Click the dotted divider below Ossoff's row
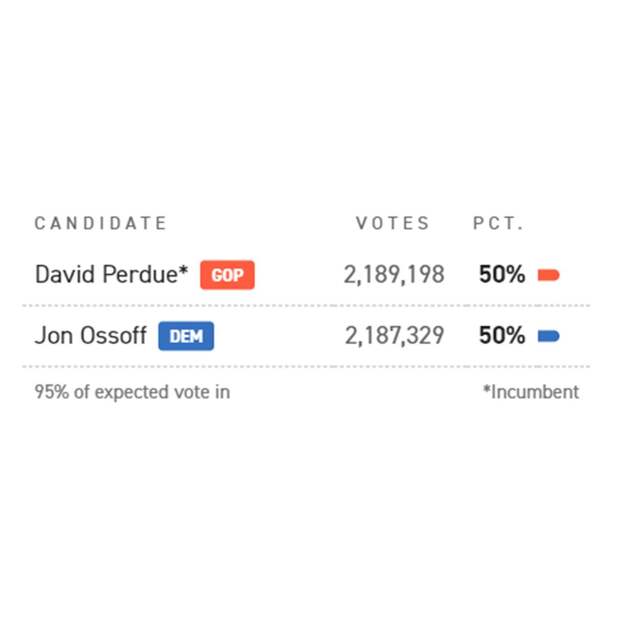Viewport: 620px width, 620px height. tap(306, 367)
